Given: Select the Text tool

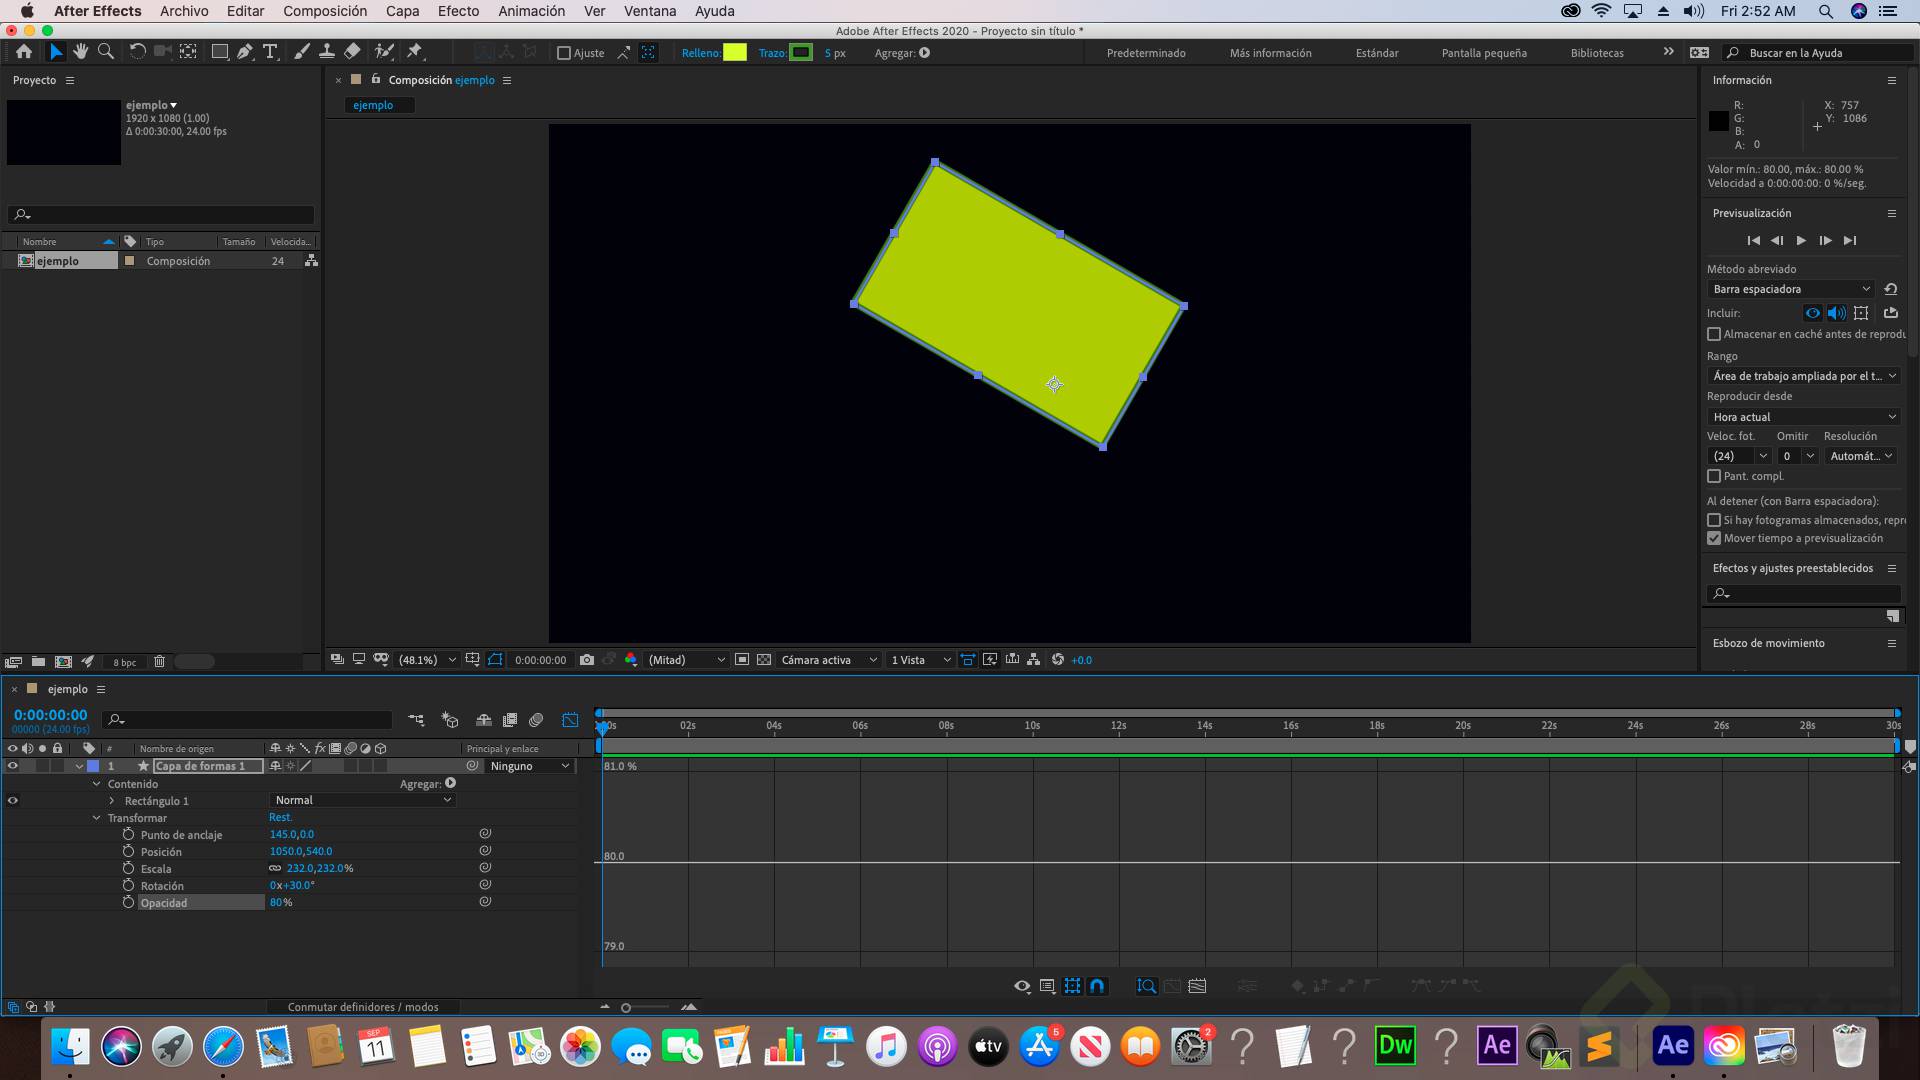Looking at the screenshot, I should click(x=270, y=52).
